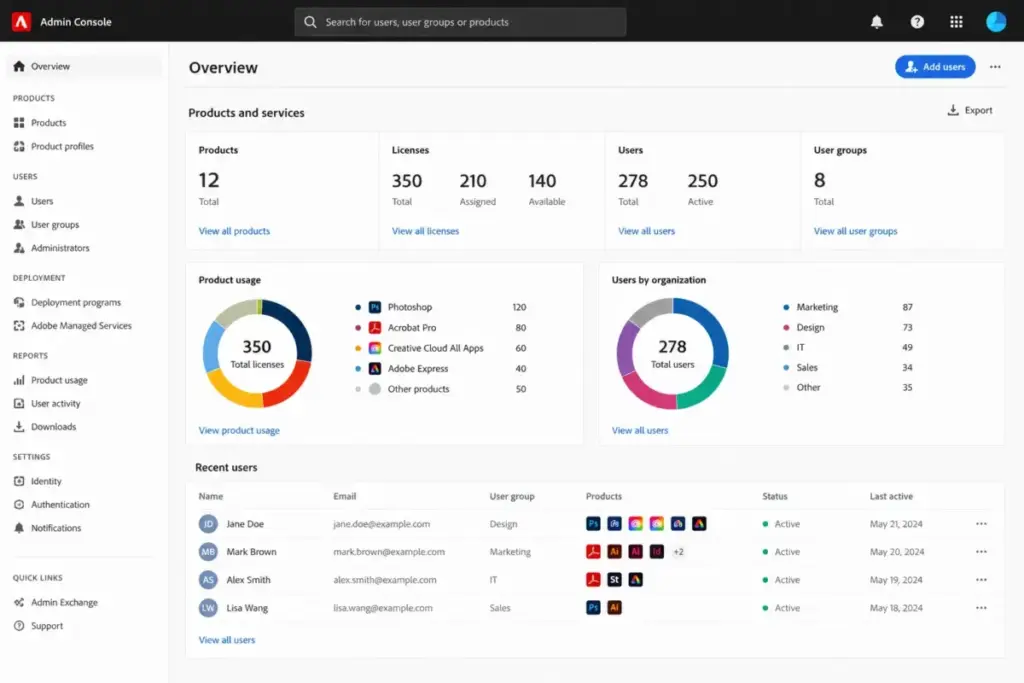
Task: Open the row actions menu for Lisa Wang
Action: click(981, 608)
